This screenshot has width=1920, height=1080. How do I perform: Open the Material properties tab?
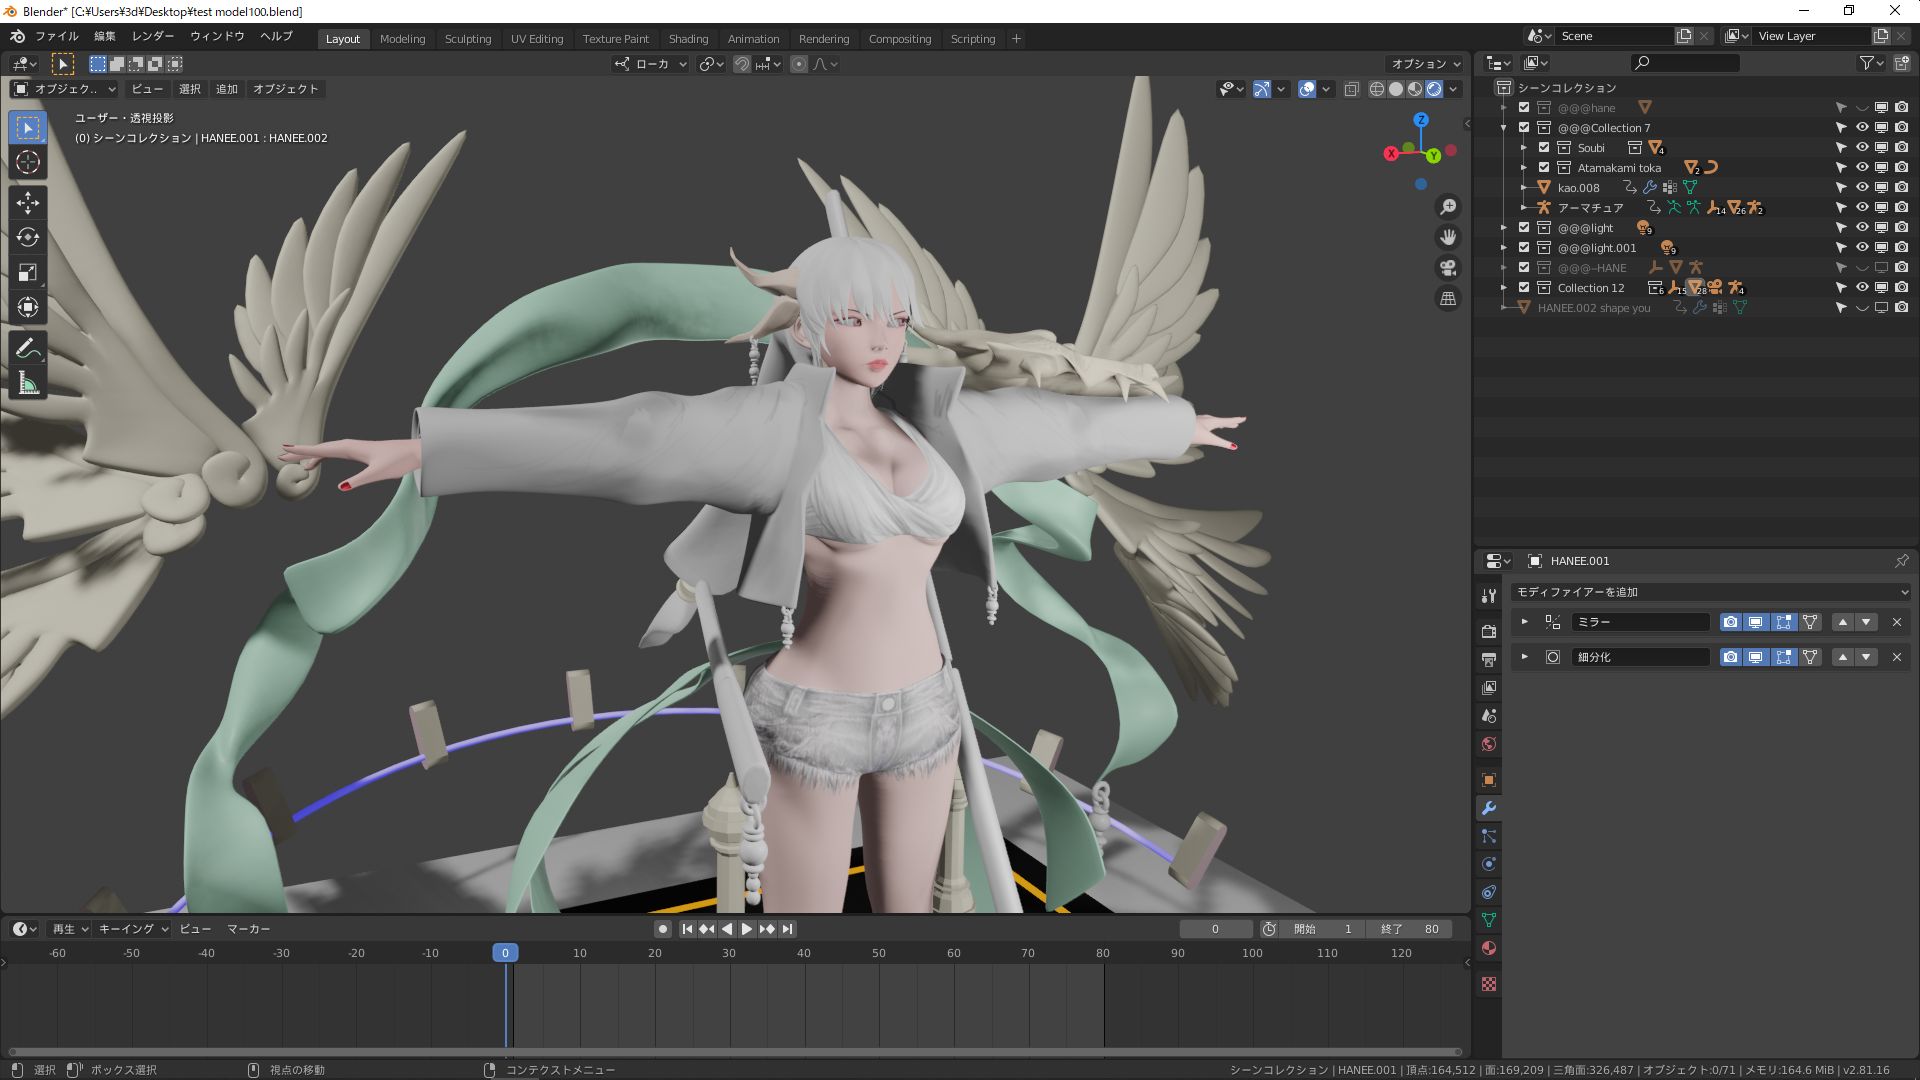coord(1488,948)
